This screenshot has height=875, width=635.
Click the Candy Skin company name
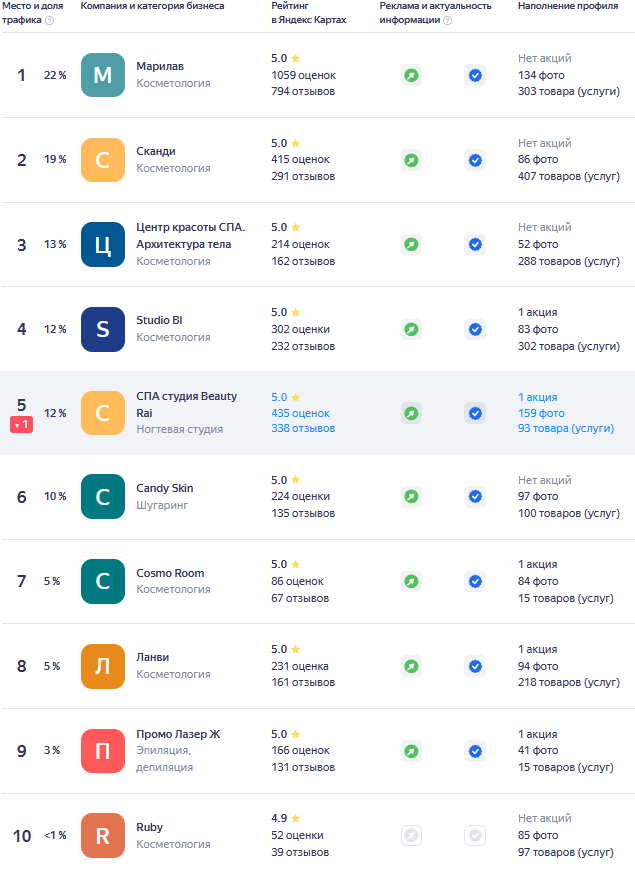pos(165,488)
